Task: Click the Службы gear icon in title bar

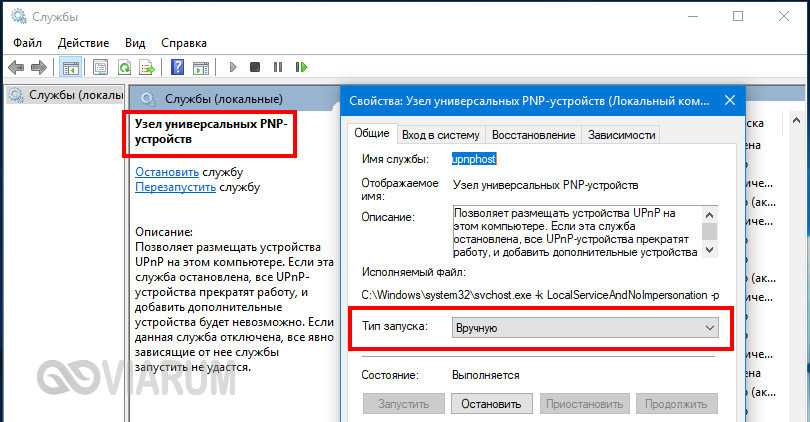Action: 19,17
